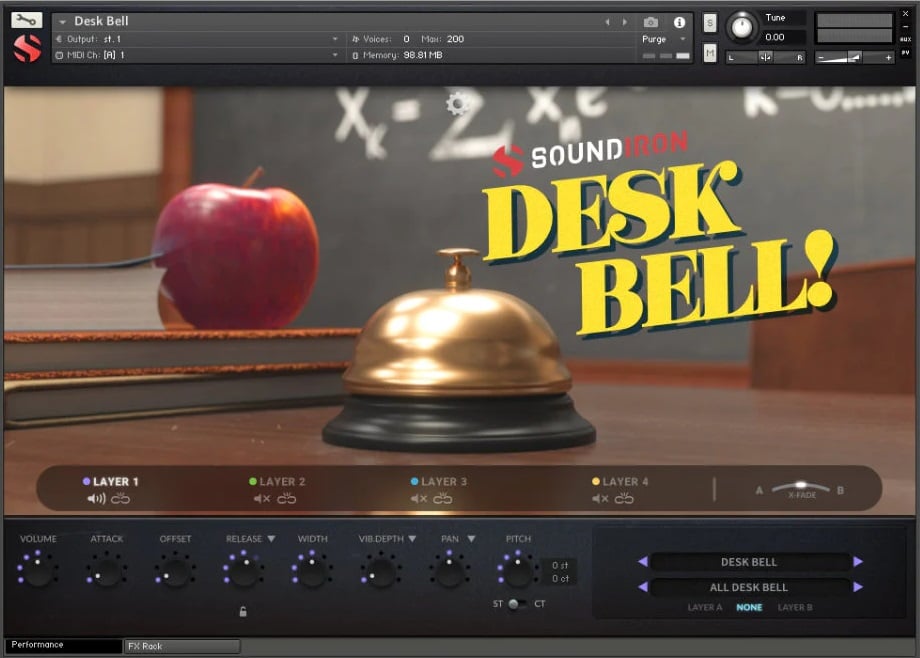Open the MIDI Ch dropdown
Image resolution: width=920 pixels, height=658 pixels.
[x=335, y=55]
